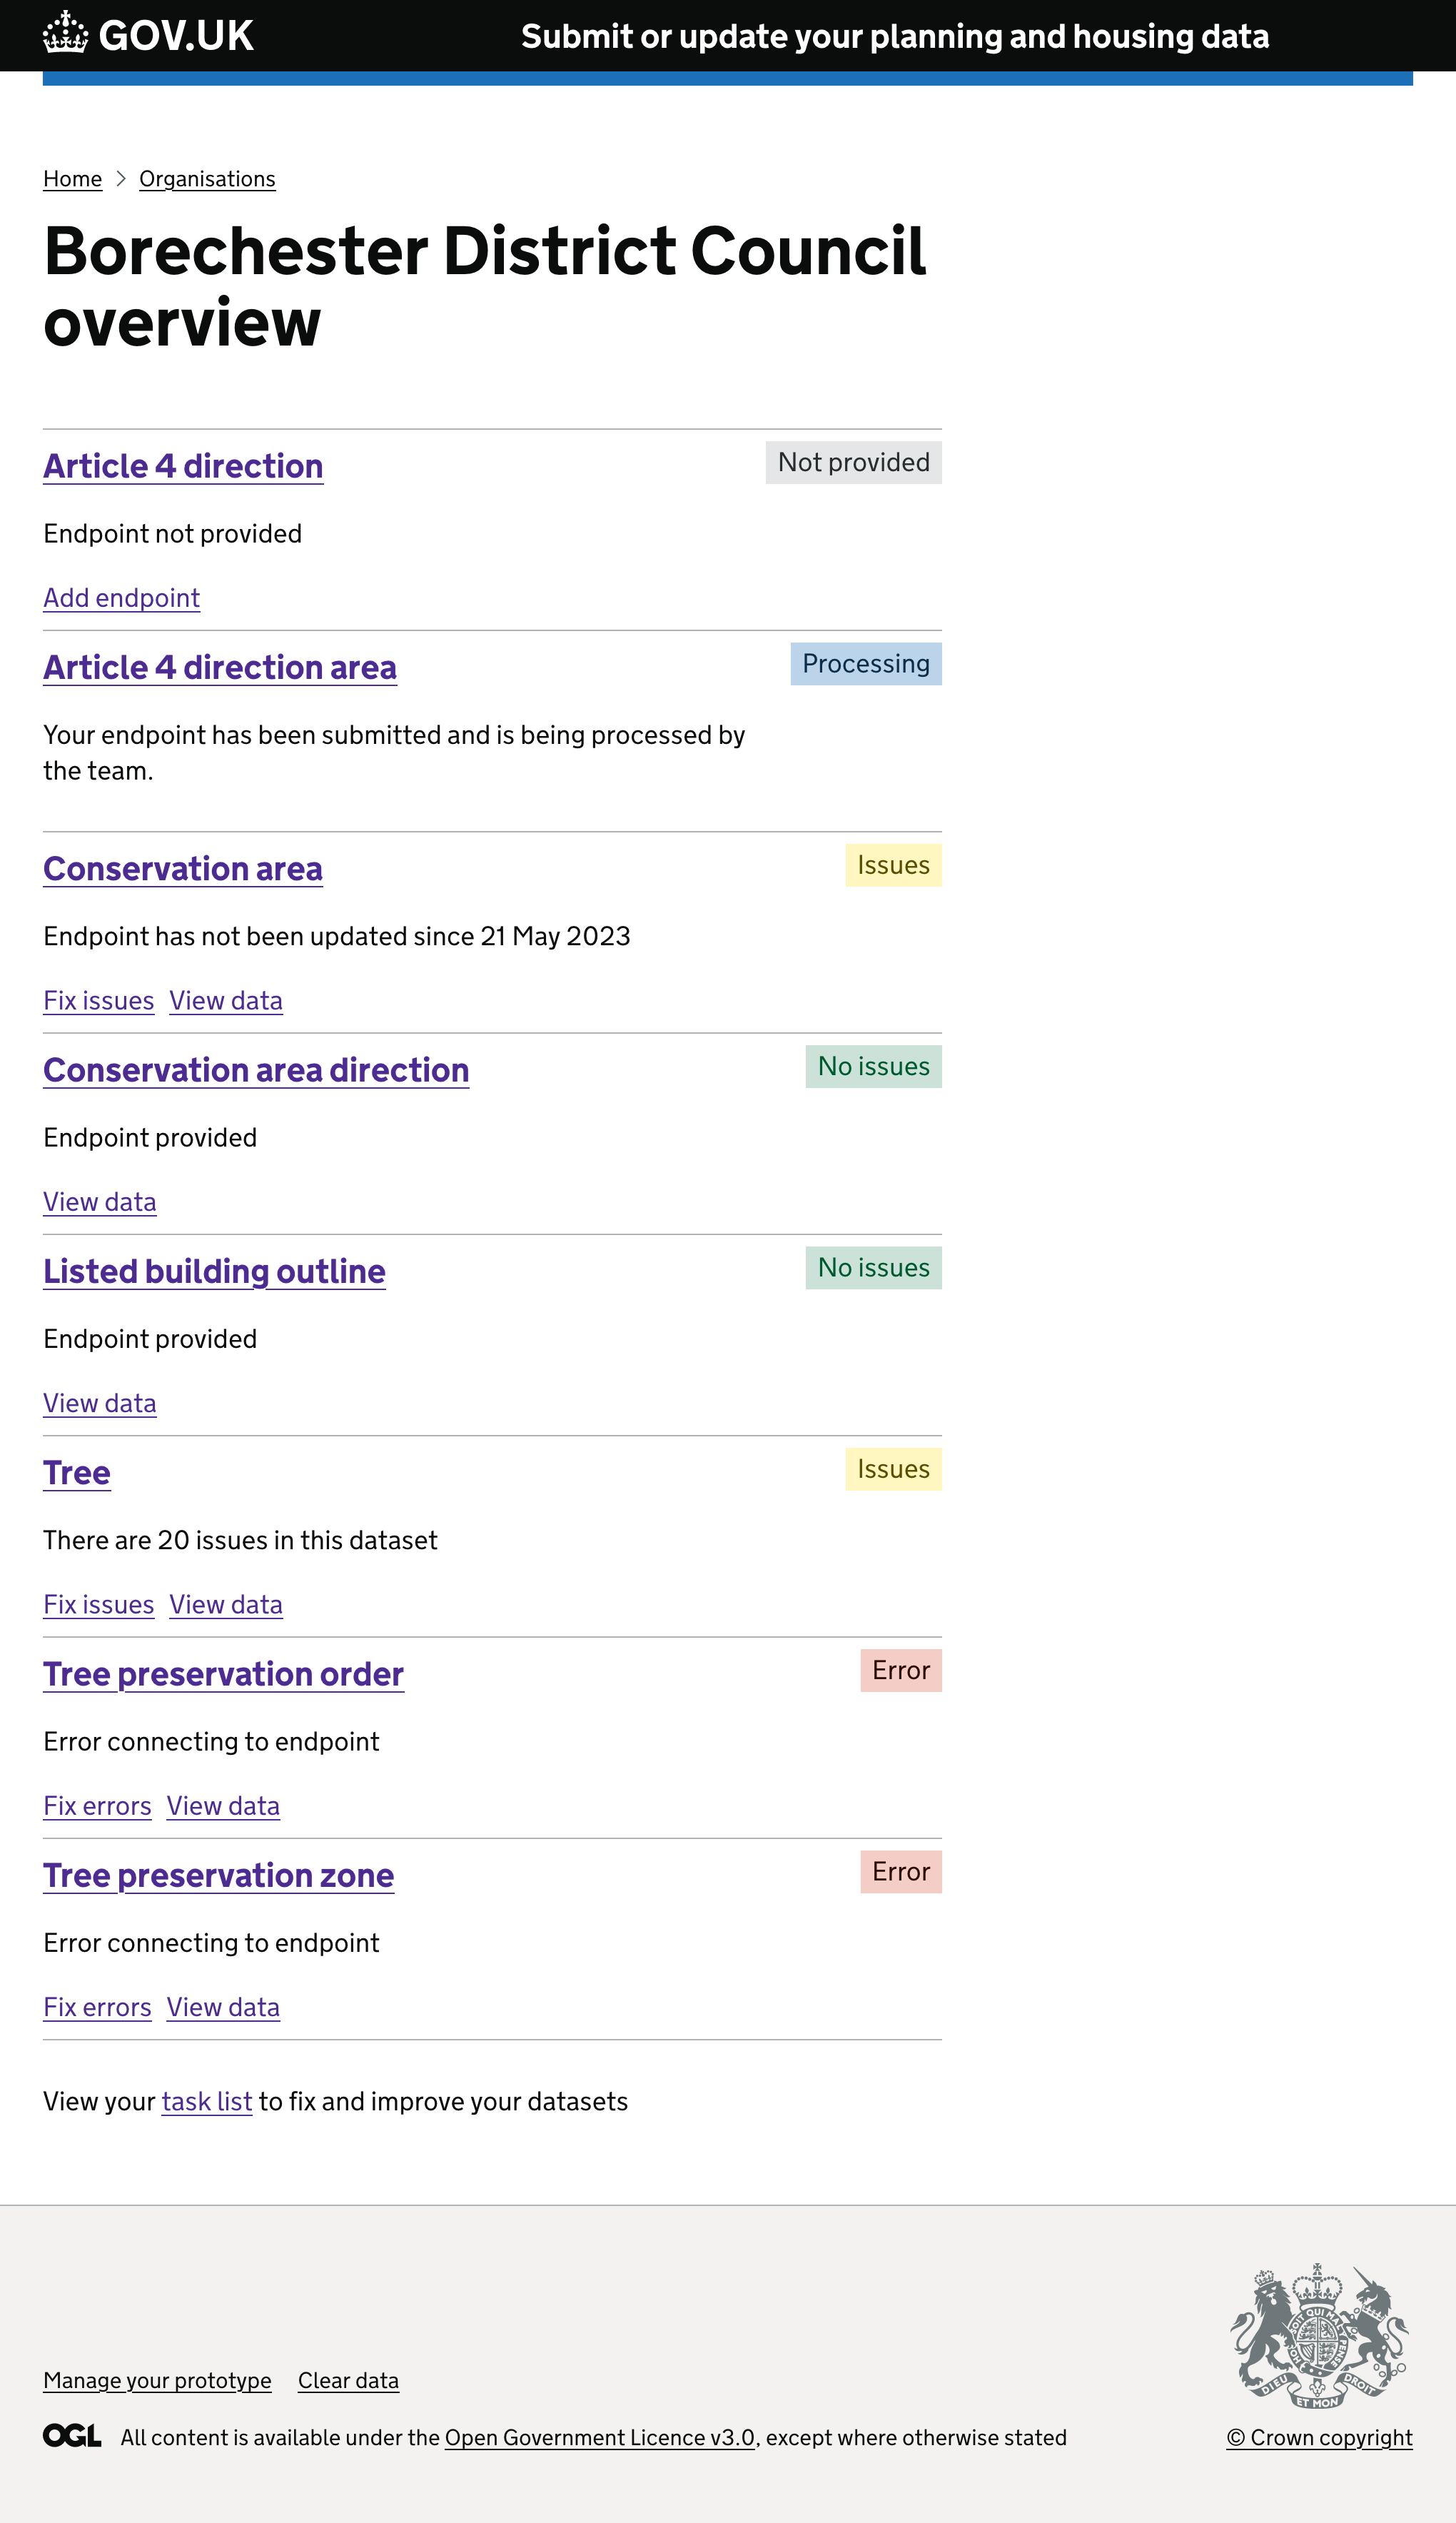The width and height of the screenshot is (1456, 2523).
Task: Go to Home breadcrumb link
Action: click(72, 179)
